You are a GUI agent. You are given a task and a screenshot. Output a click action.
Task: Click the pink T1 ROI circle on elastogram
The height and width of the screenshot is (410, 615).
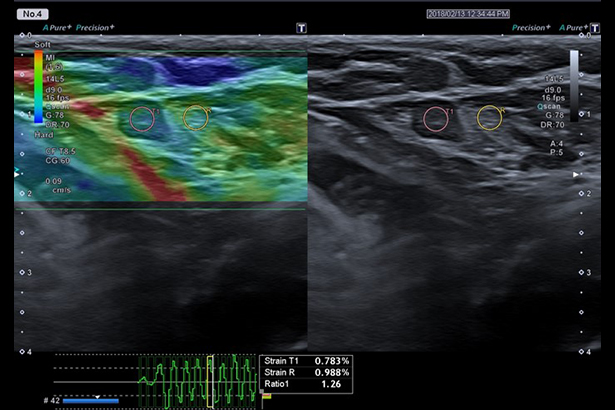(x=143, y=118)
